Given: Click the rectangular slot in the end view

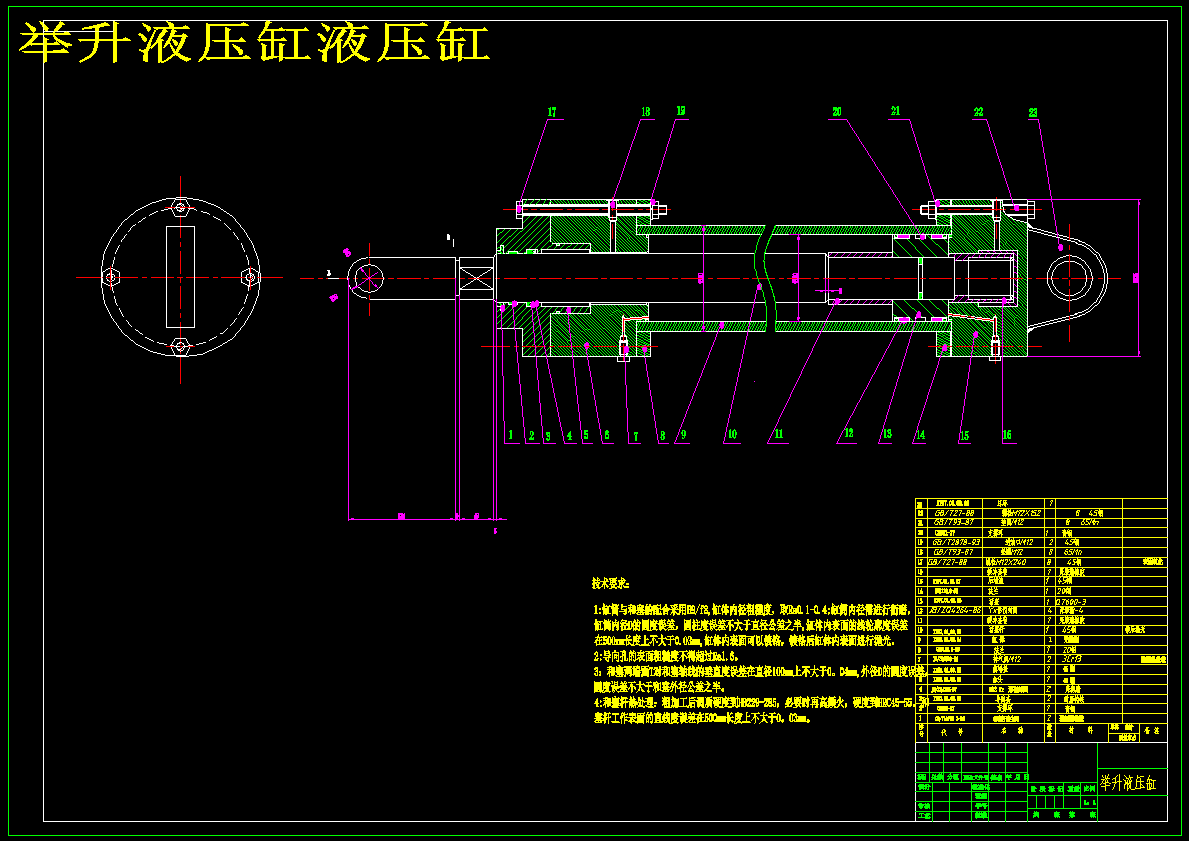Looking at the screenshot, I should click(180, 277).
